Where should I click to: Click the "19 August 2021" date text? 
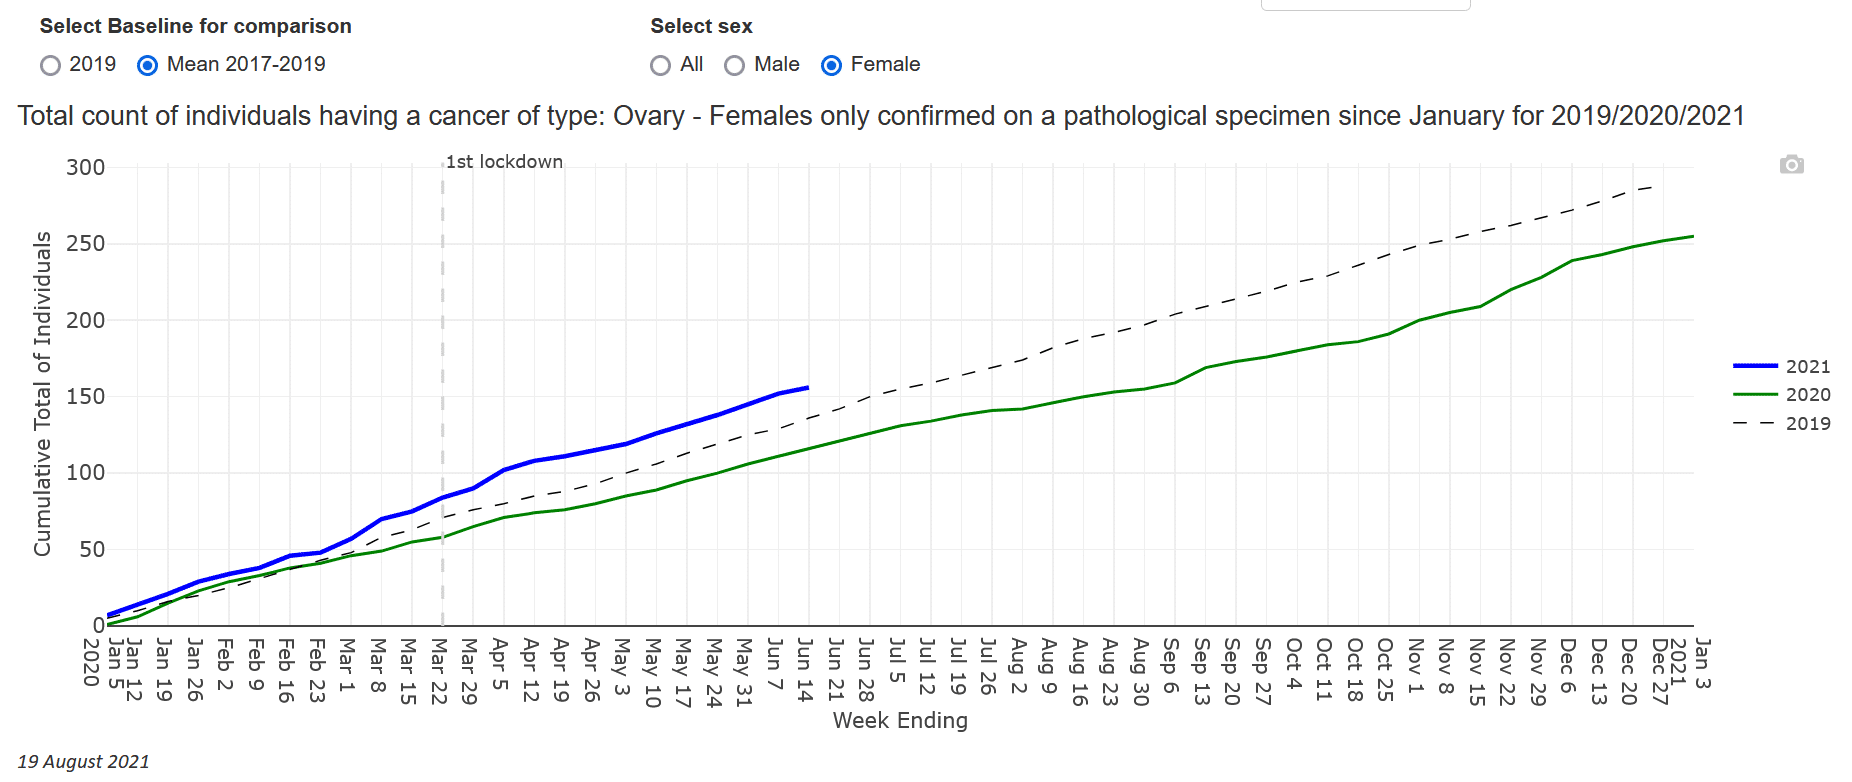point(83,762)
